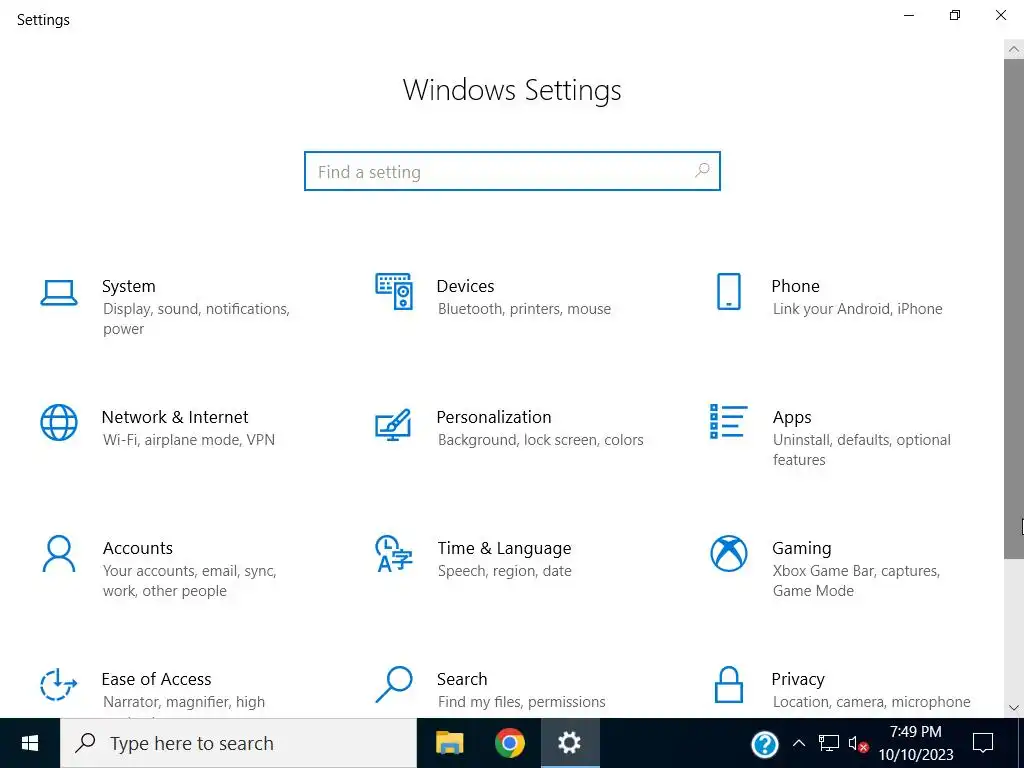Screen dimensions: 1024x768
Task: Open the Network & Internet title
Action: tap(175, 417)
